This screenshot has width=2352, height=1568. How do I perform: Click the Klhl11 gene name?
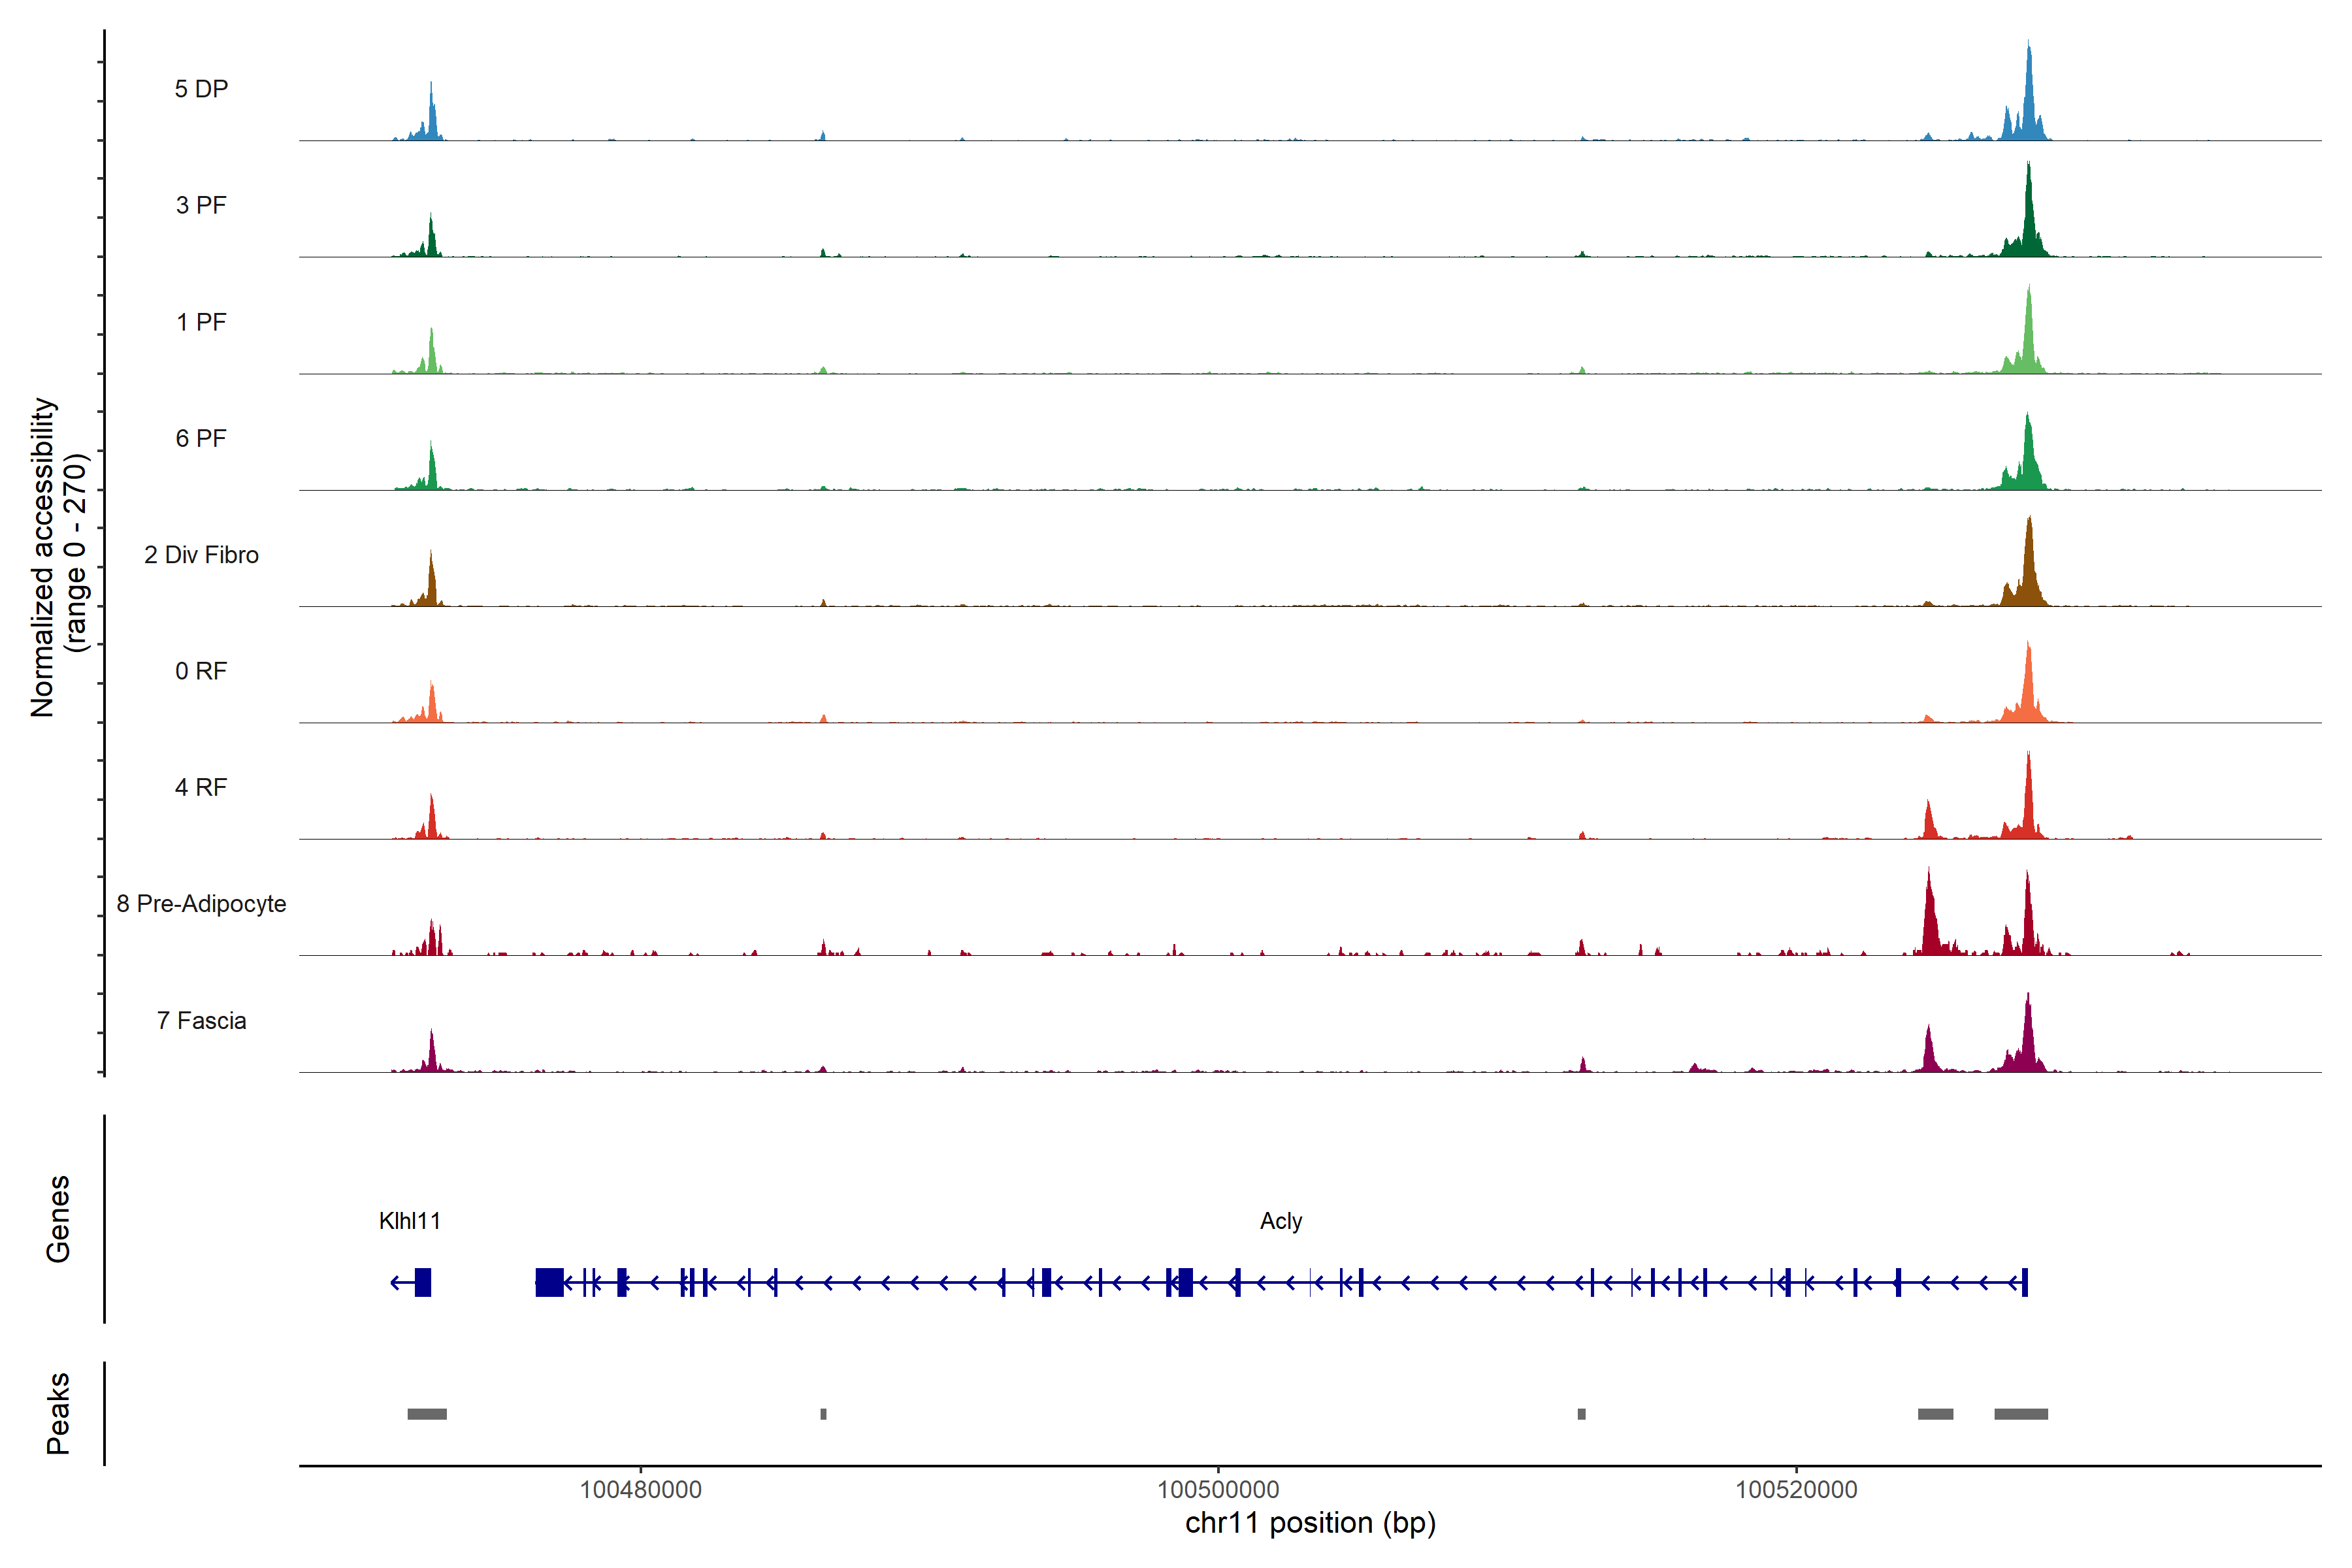click(409, 1220)
